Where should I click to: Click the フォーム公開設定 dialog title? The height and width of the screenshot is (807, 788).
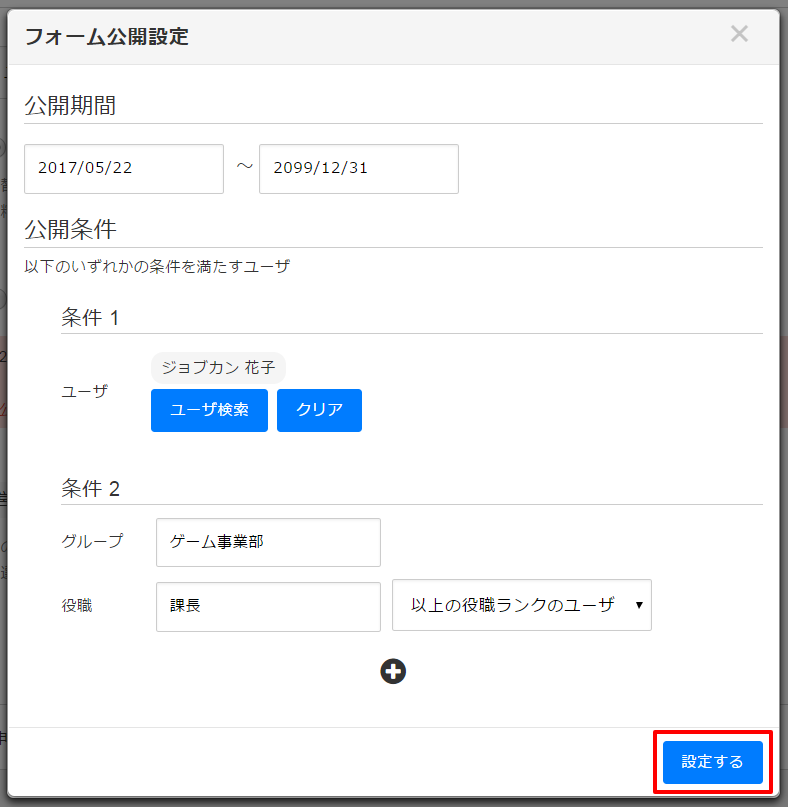[x=106, y=37]
